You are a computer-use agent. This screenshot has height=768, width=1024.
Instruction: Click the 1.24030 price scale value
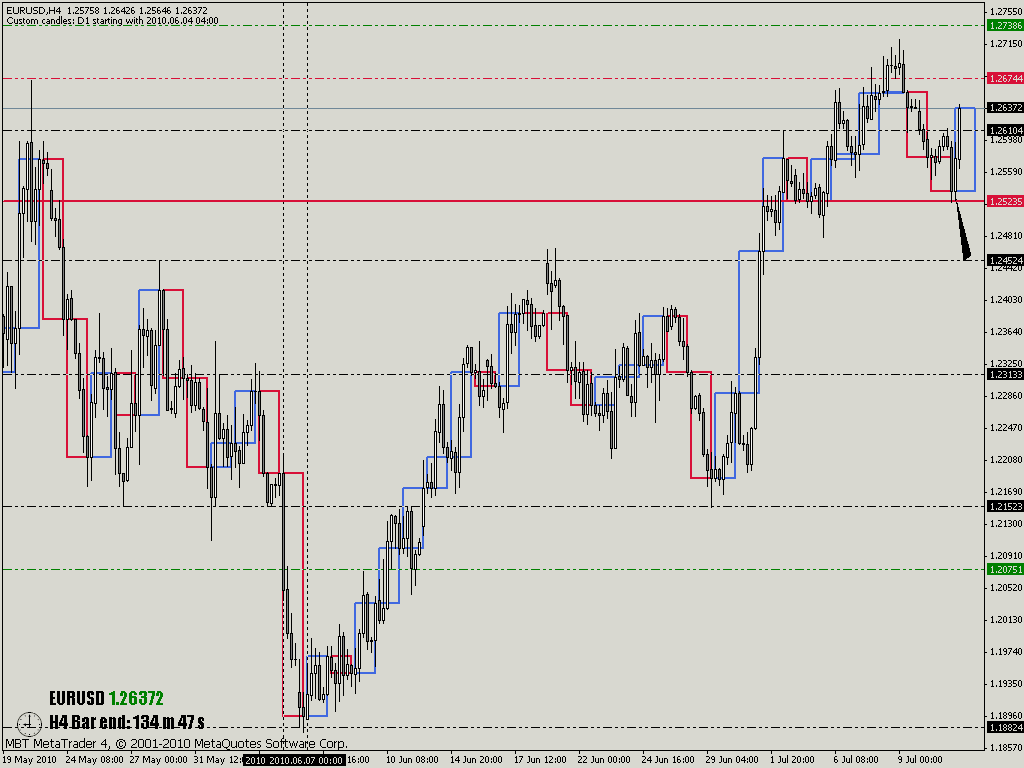coord(1006,299)
